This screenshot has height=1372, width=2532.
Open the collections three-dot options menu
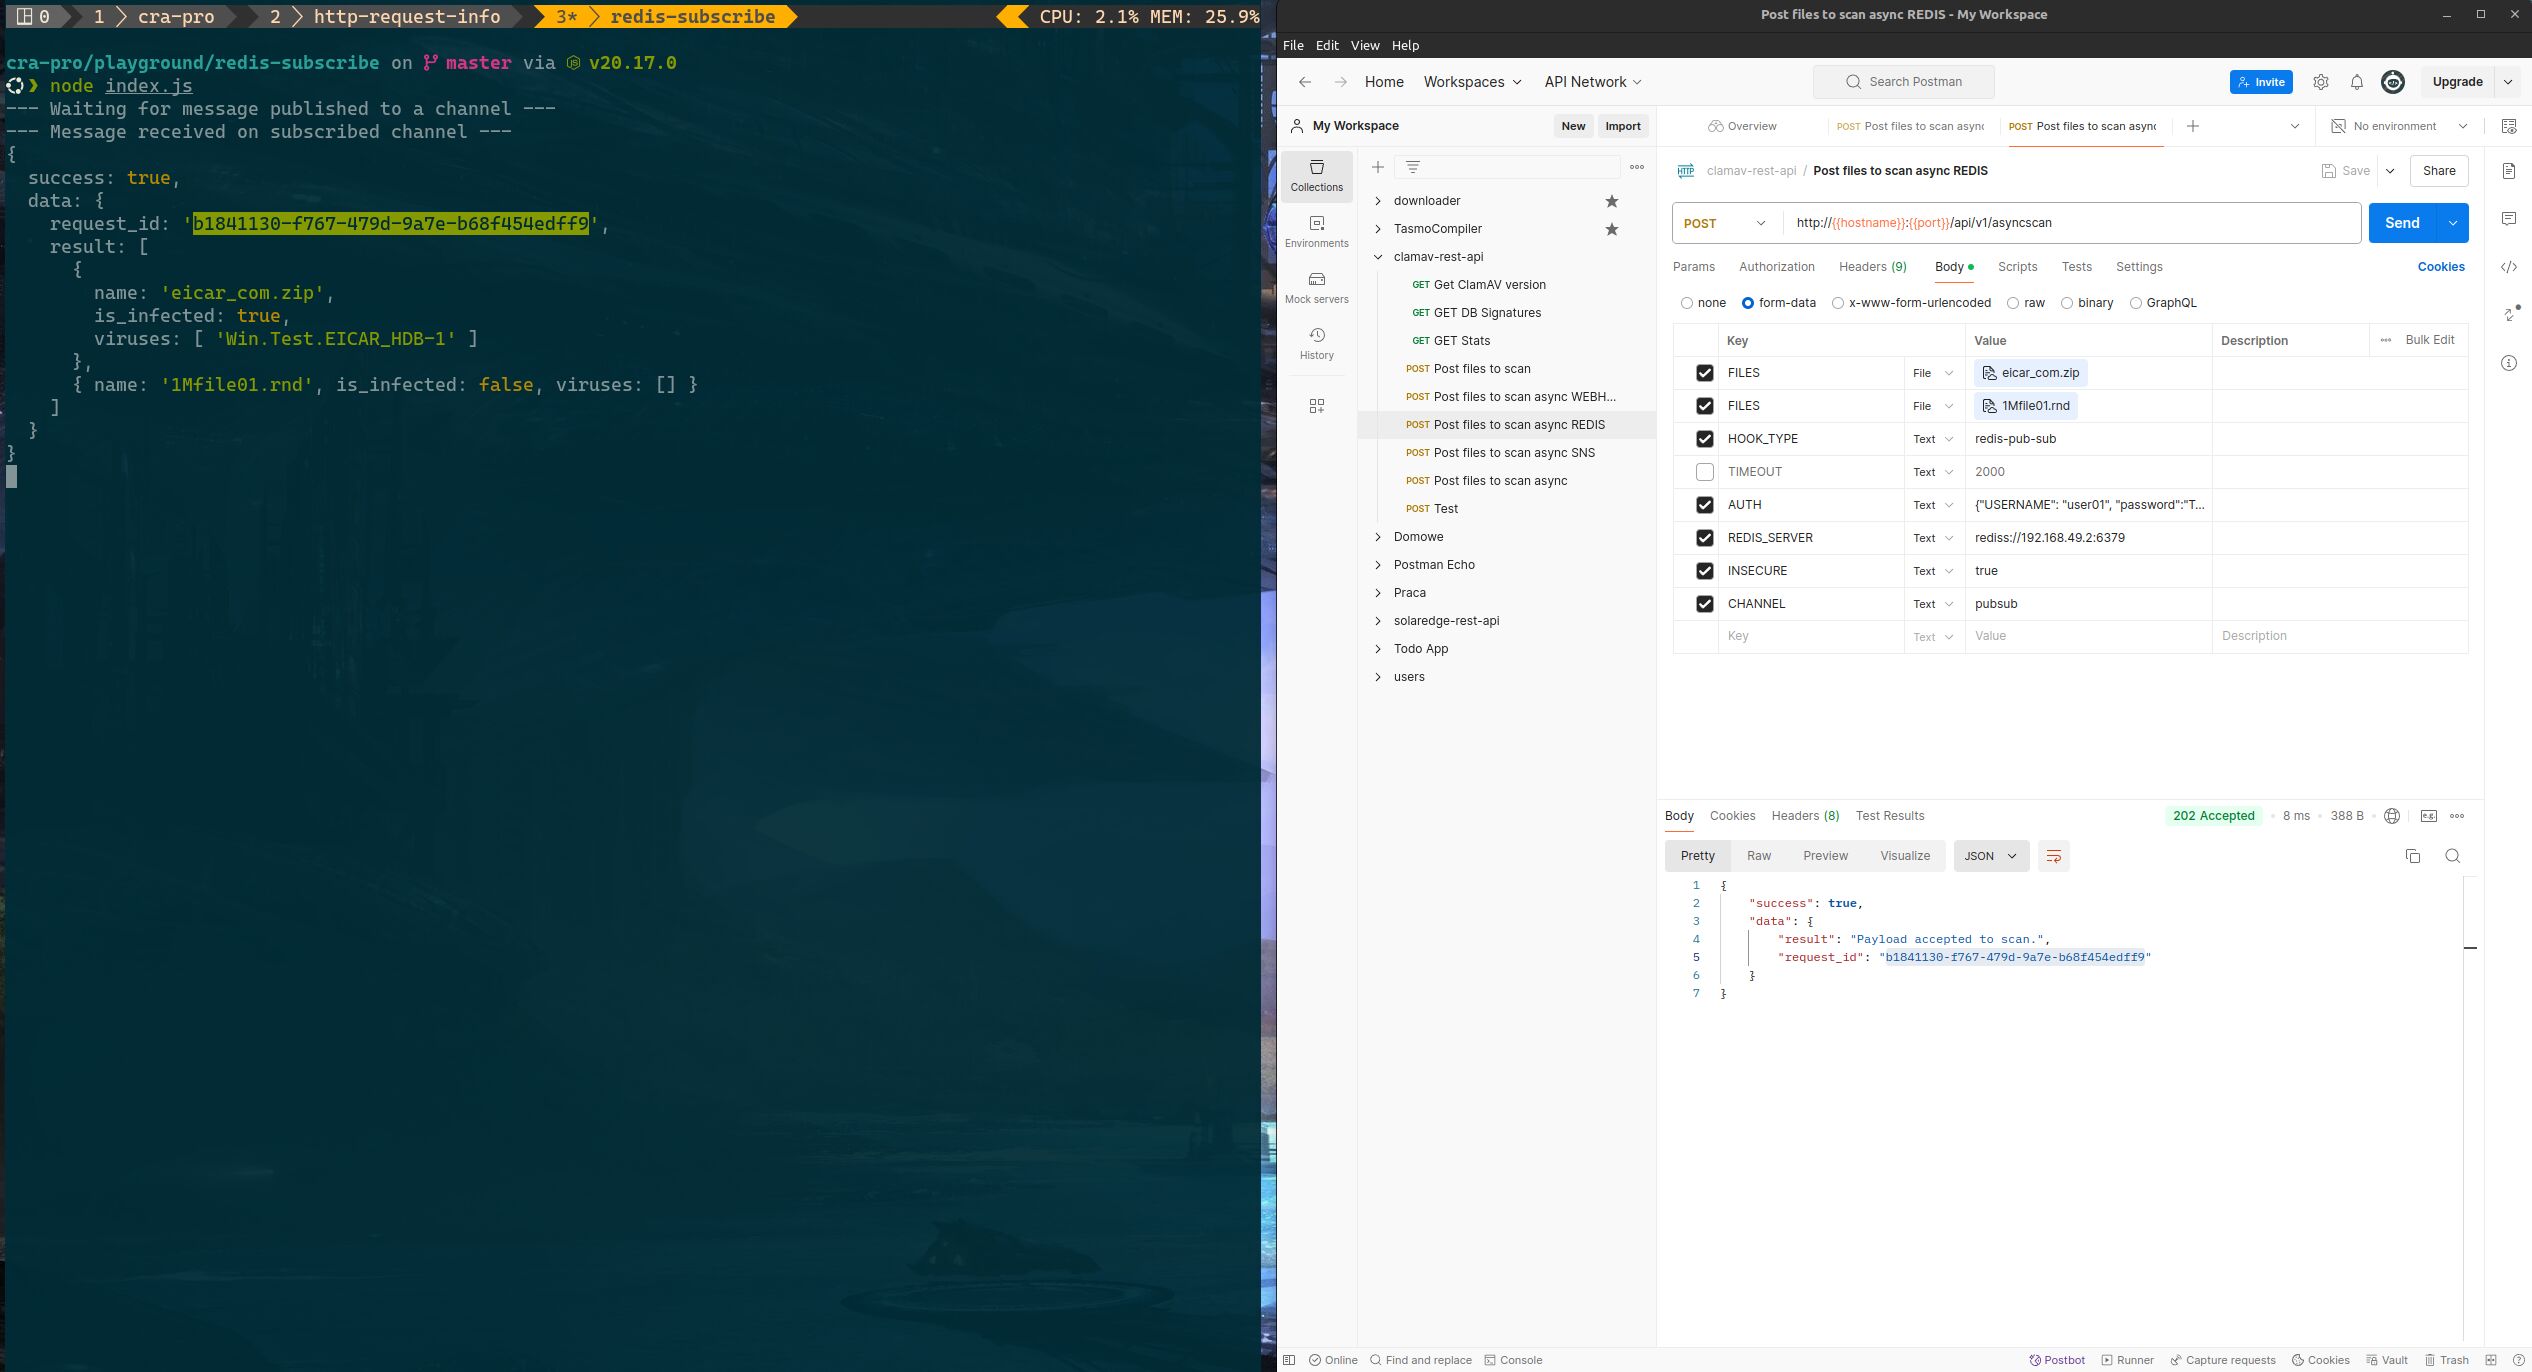[x=1636, y=167]
